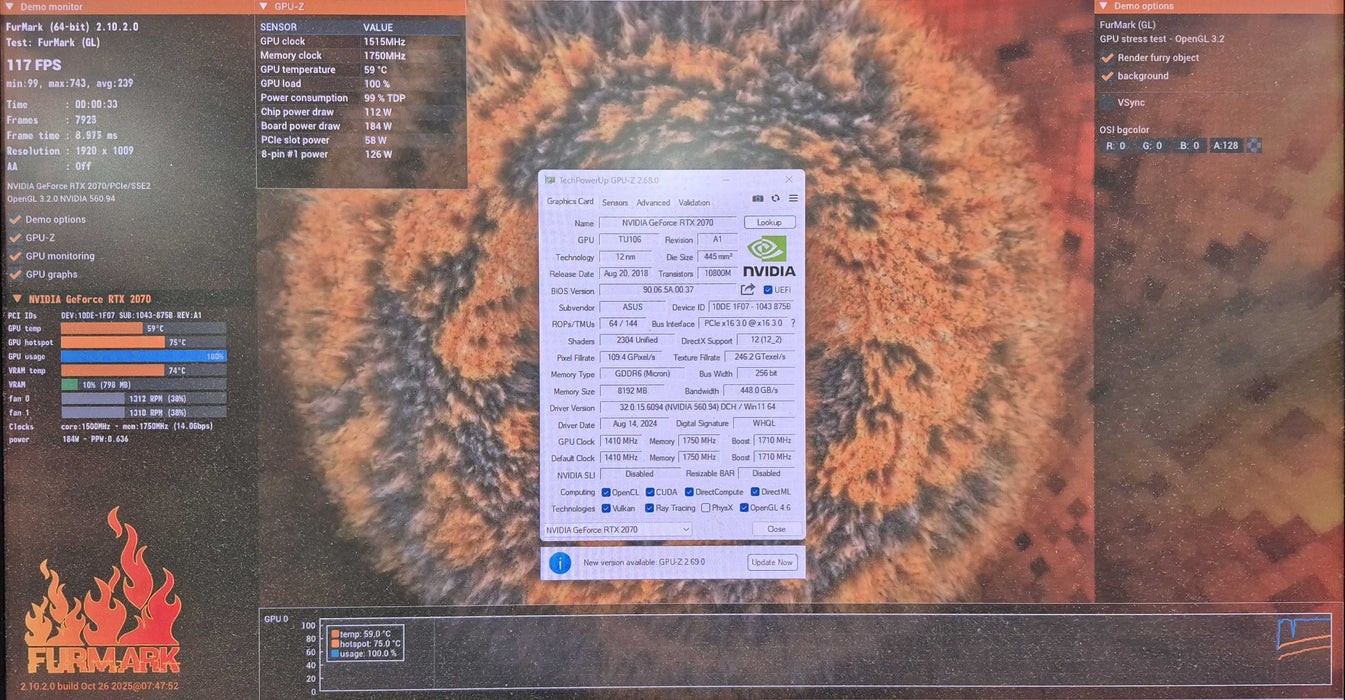Image resolution: width=1345 pixels, height=700 pixels.
Task: Open the OSI bgcolor swatch
Action: (x=1253, y=146)
